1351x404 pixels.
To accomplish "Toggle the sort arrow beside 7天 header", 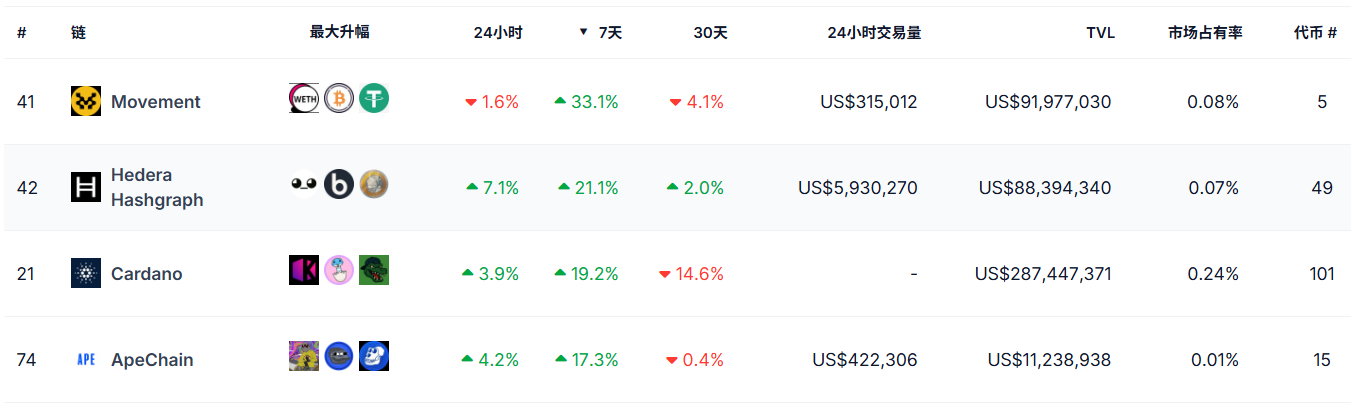I will pyautogui.click(x=583, y=32).
